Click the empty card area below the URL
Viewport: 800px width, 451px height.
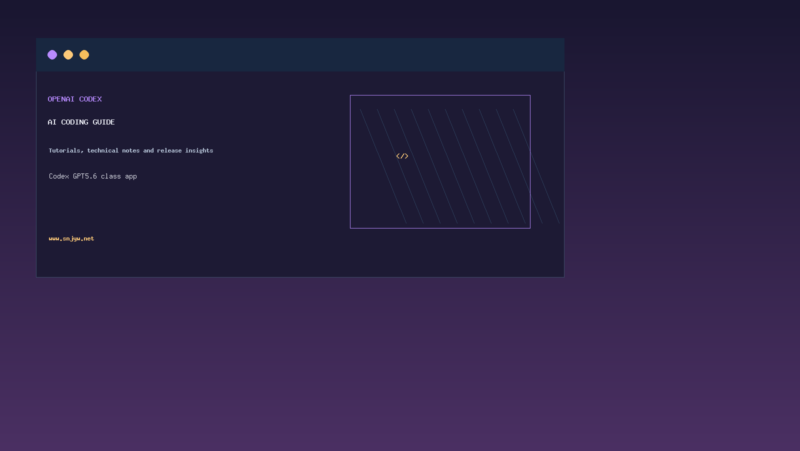(x=300, y=260)
